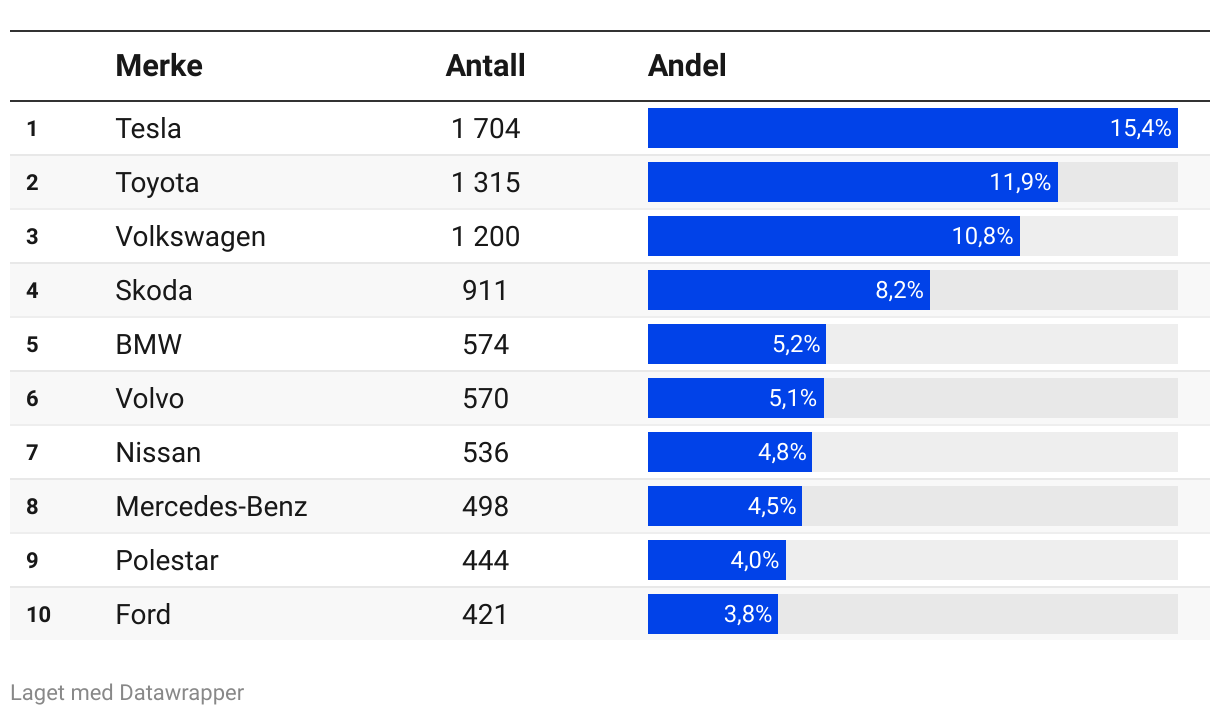1220x716 pixels.
Task: Select the Tesla brand name
Action: tap(148, 128)
